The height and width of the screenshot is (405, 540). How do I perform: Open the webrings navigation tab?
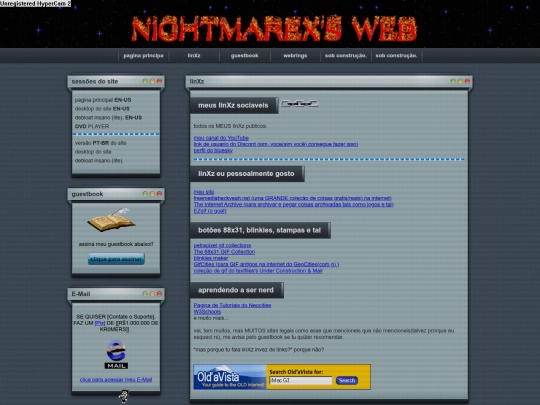click(x=295, y=56)
